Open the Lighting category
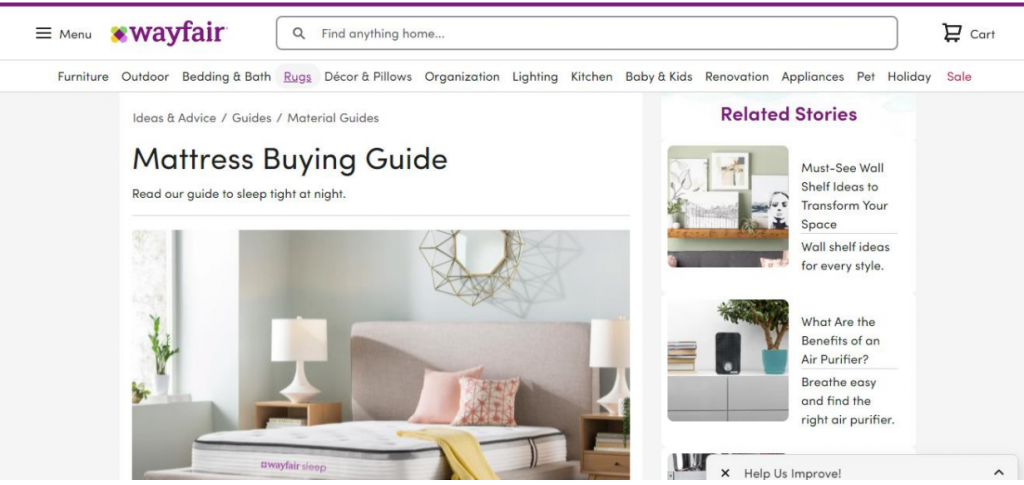Image resolution: width=1024 pixels, height=485 pixels. (535, 76)
